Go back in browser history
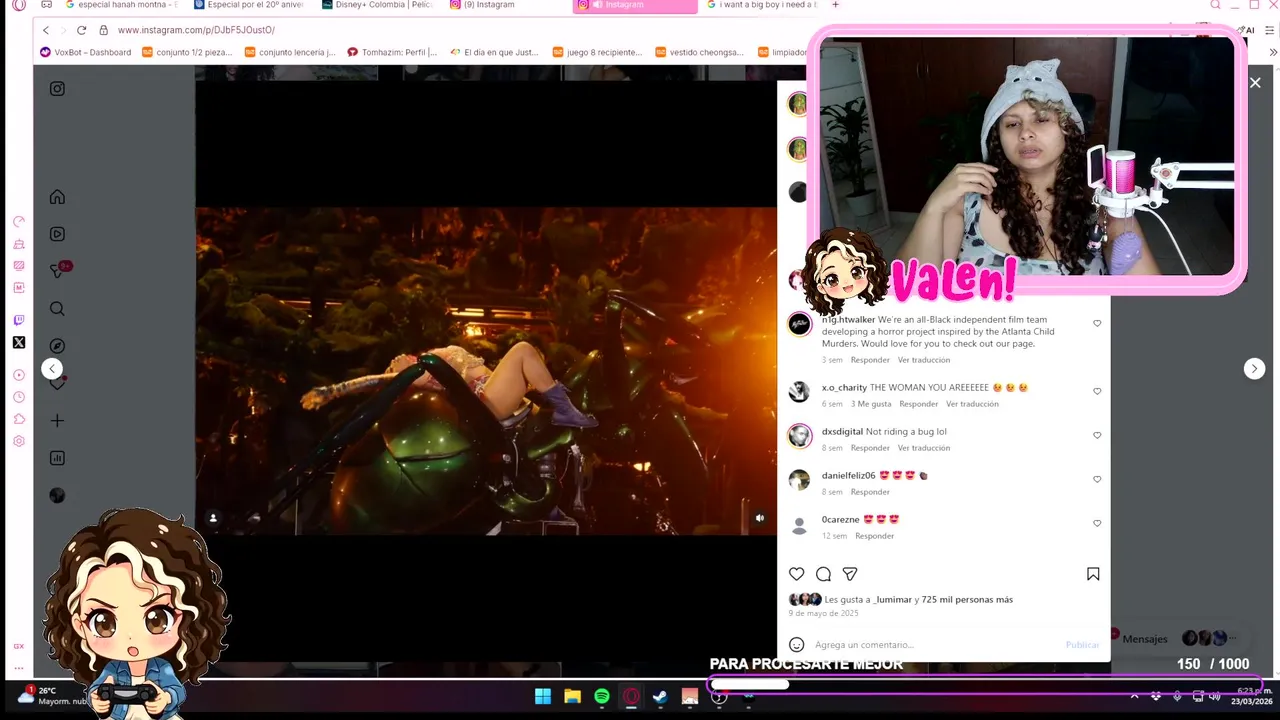 [45, 30]
